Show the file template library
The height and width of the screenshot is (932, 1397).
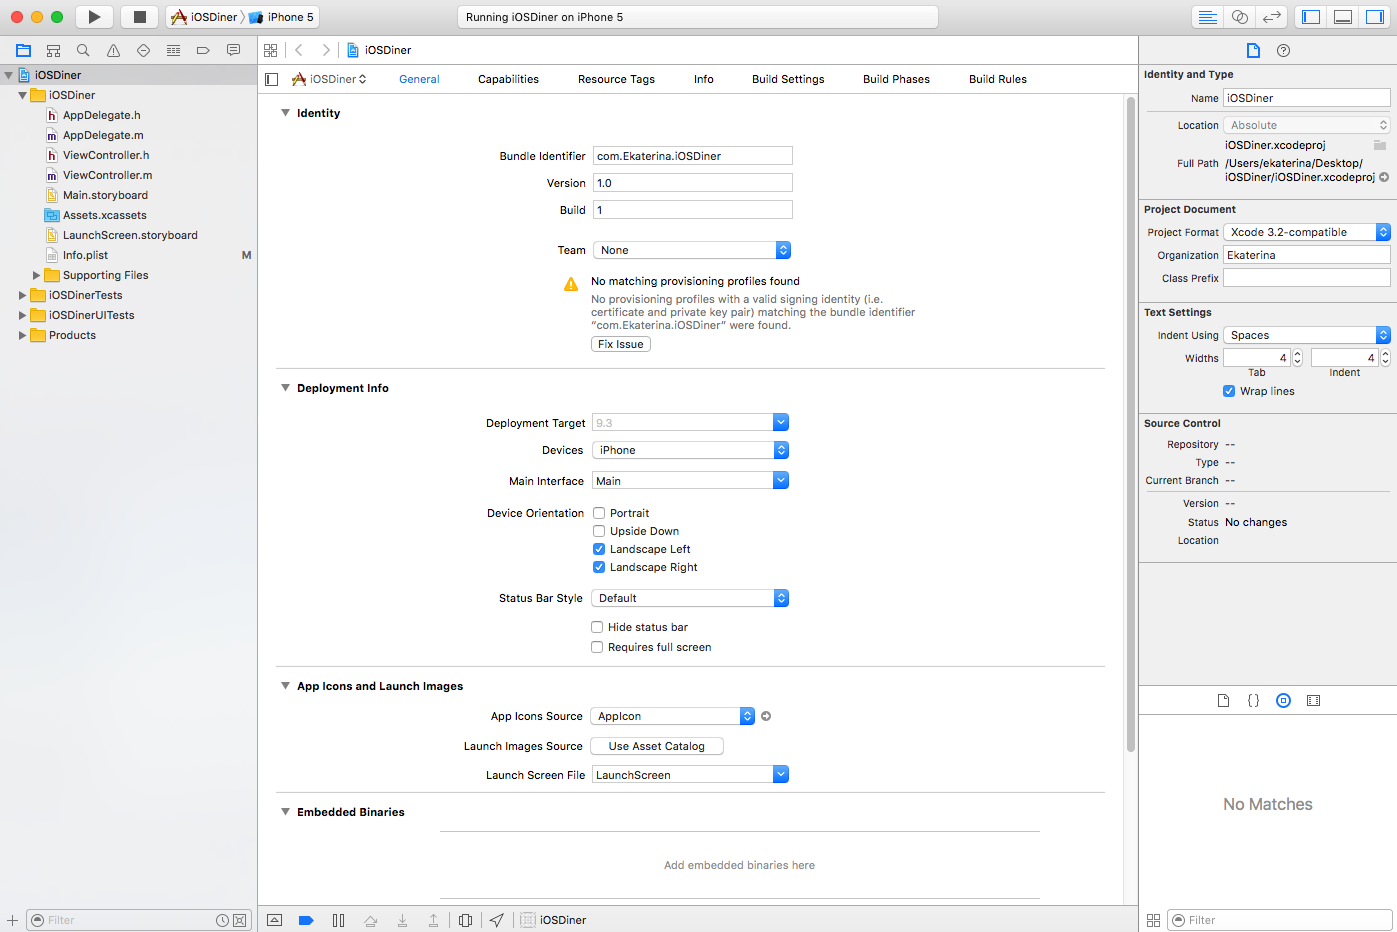click(x=1223, y=701)
